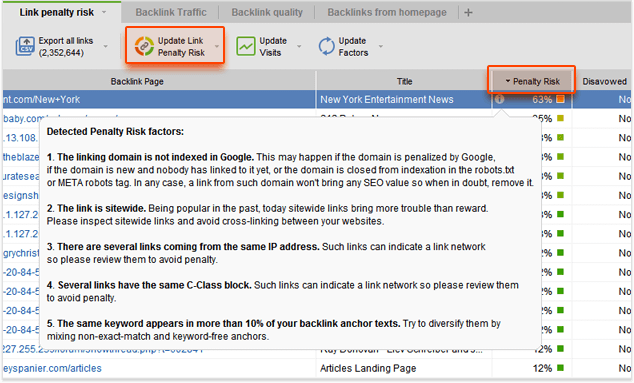This screenshot has width=634, height=383.
Task: Click the Update Link Penalty Risk label
Action: (x=181, y=47)
